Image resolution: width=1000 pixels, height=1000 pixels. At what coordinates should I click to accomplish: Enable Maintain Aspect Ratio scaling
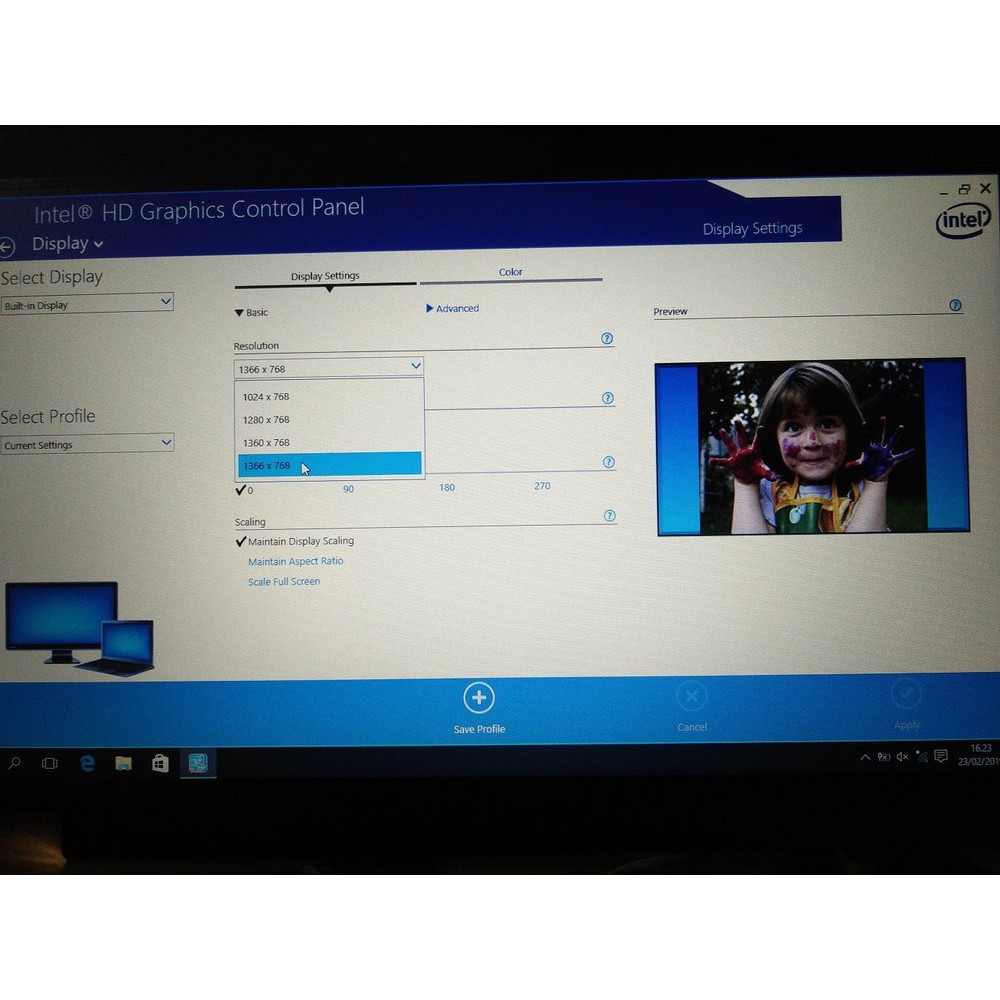[x=295, y=561]
